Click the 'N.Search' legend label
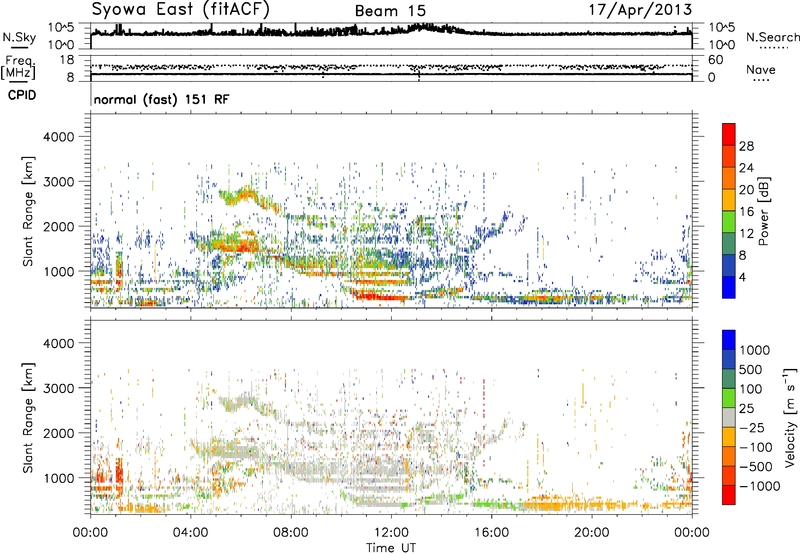The width and height of the screenshot is (800, 554). point(772,37)
